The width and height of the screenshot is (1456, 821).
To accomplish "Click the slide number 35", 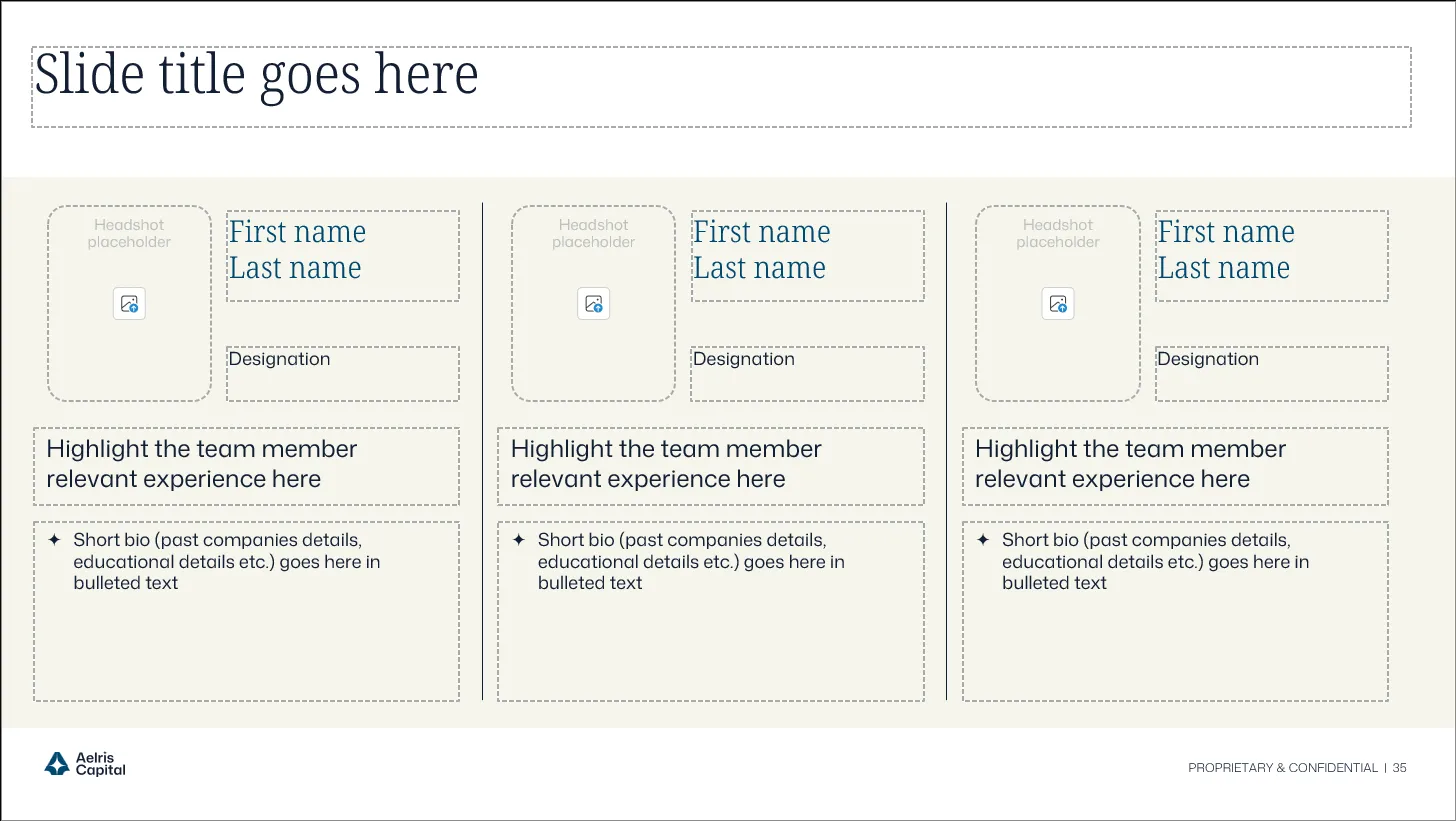I will coord(1400,768).
